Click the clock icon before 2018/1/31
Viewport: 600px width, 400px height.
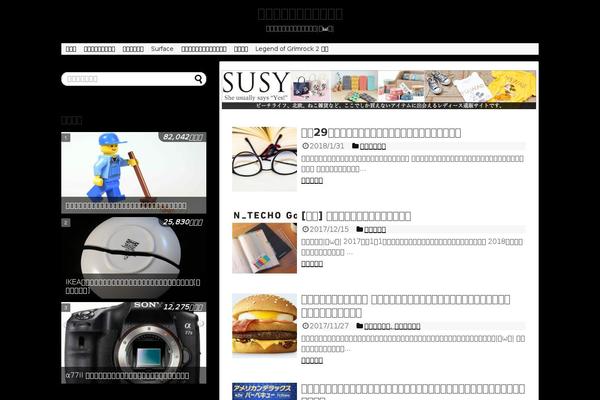[x=305, y=146]
